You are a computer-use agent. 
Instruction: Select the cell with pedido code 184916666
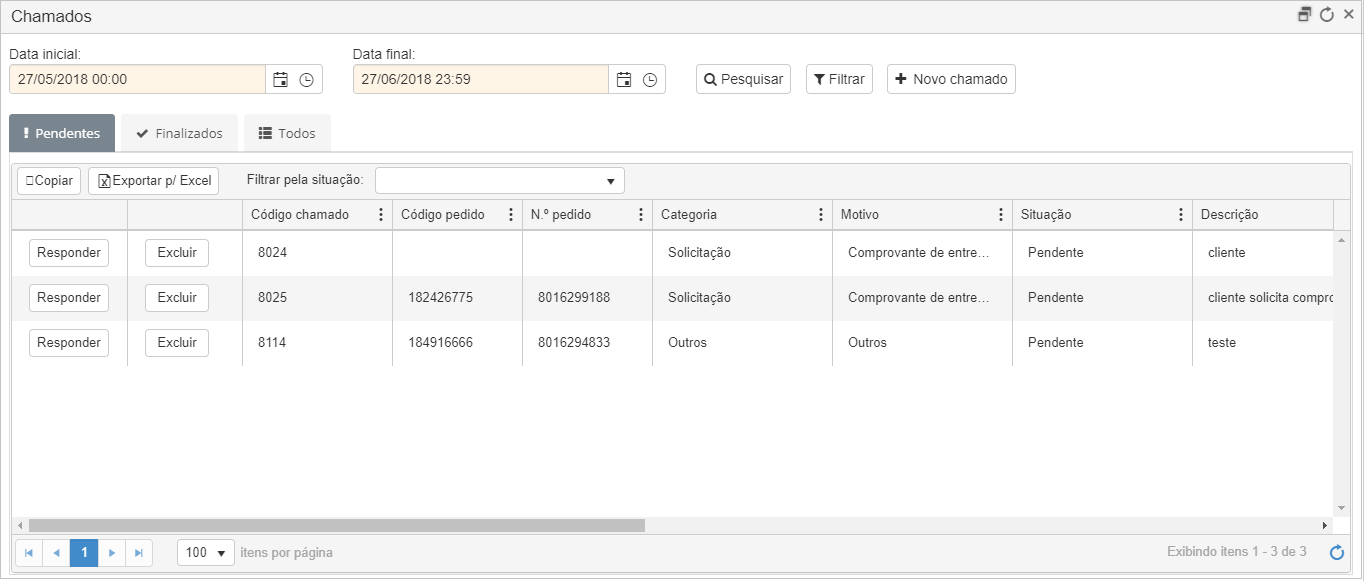click(x=457, y=343)
